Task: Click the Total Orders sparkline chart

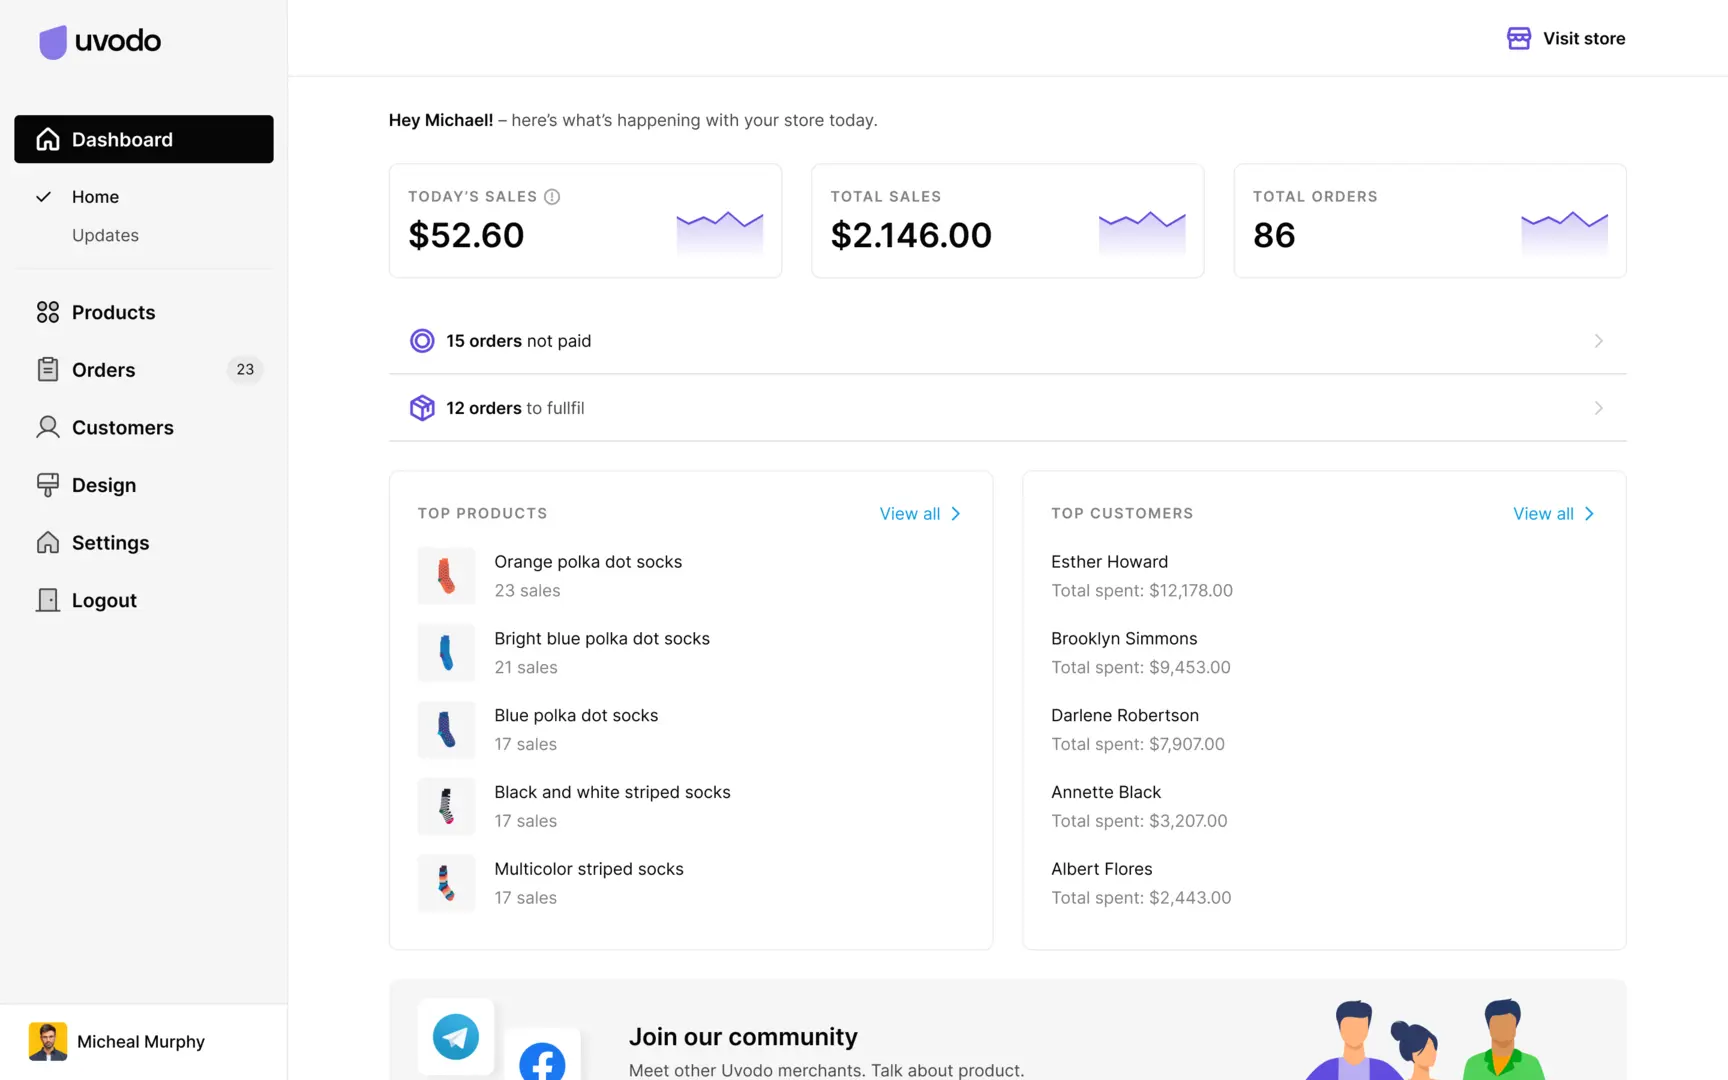Action: 1564,232
